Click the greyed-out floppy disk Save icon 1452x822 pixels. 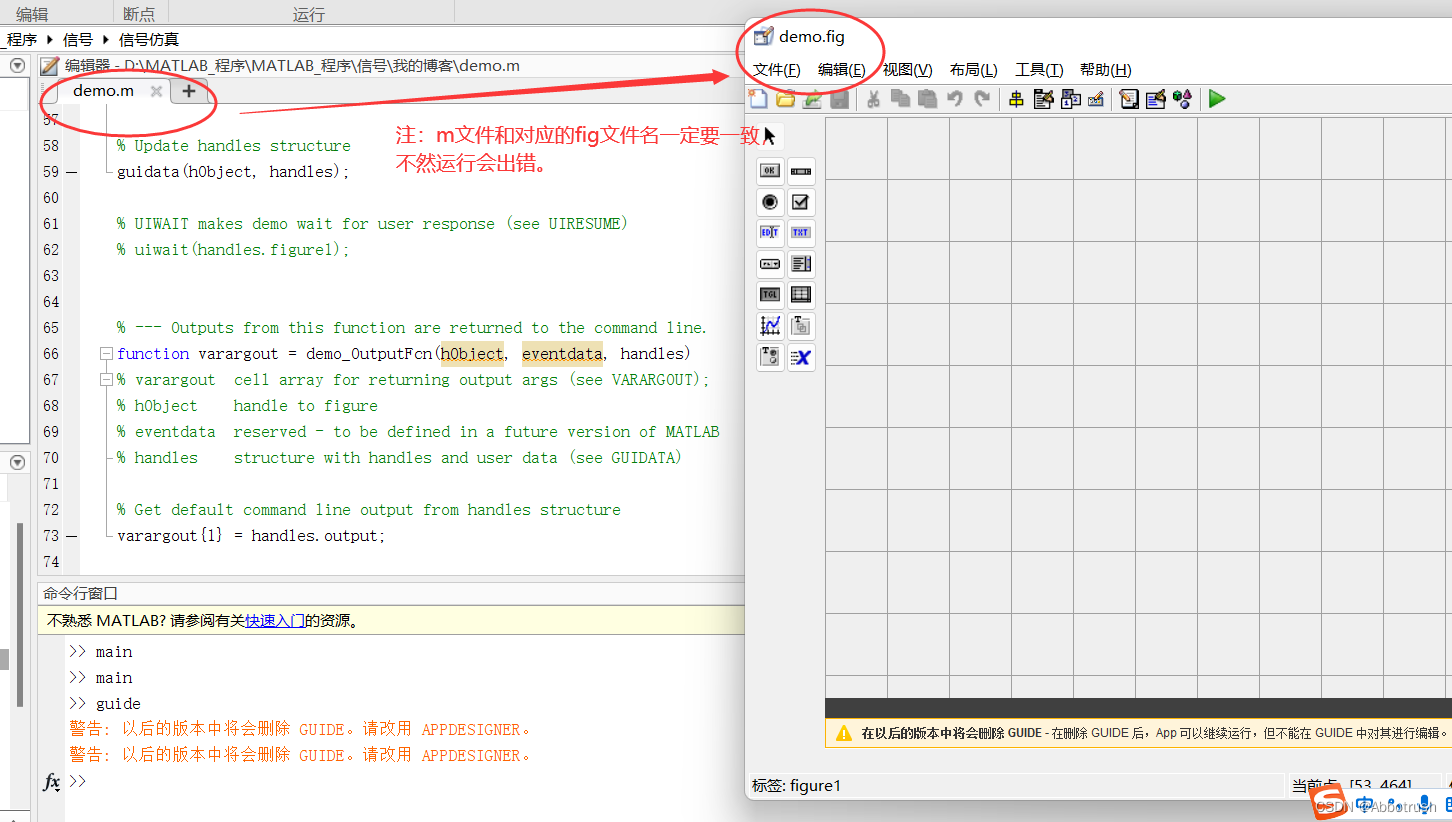pyautogui.click(x=840, y=98)
